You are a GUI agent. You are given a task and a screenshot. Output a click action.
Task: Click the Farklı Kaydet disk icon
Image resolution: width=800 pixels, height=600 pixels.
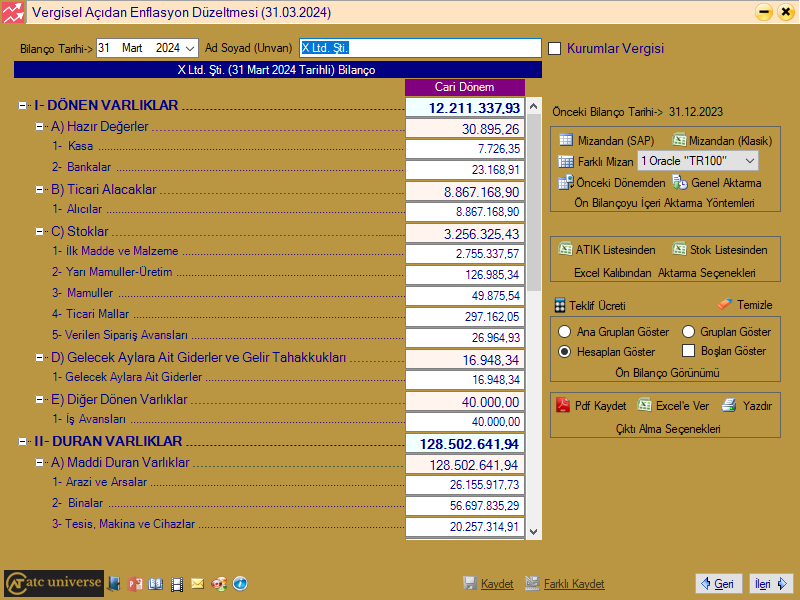tap(532, 583)
